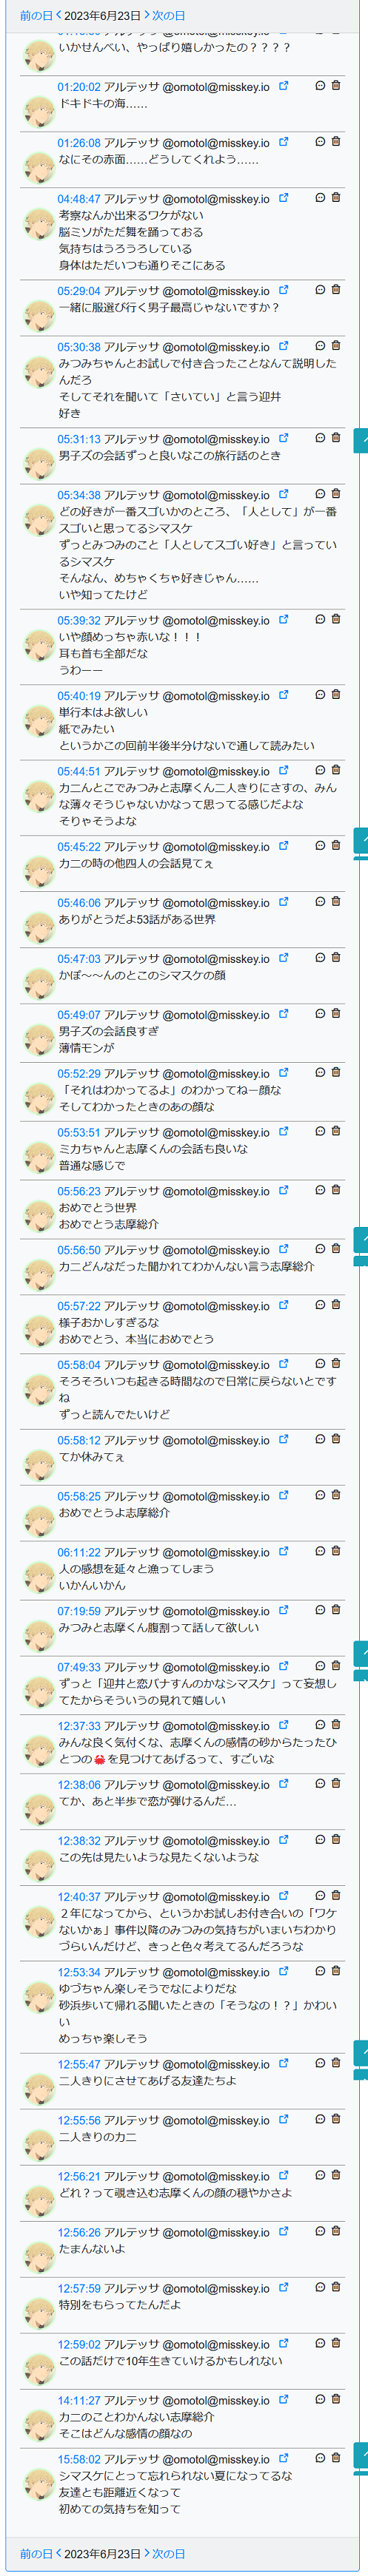Open external link icon for 05:39:32 post
This screenshot has height=2576, width=368.
pyautogui.click(x=283, y=619)
